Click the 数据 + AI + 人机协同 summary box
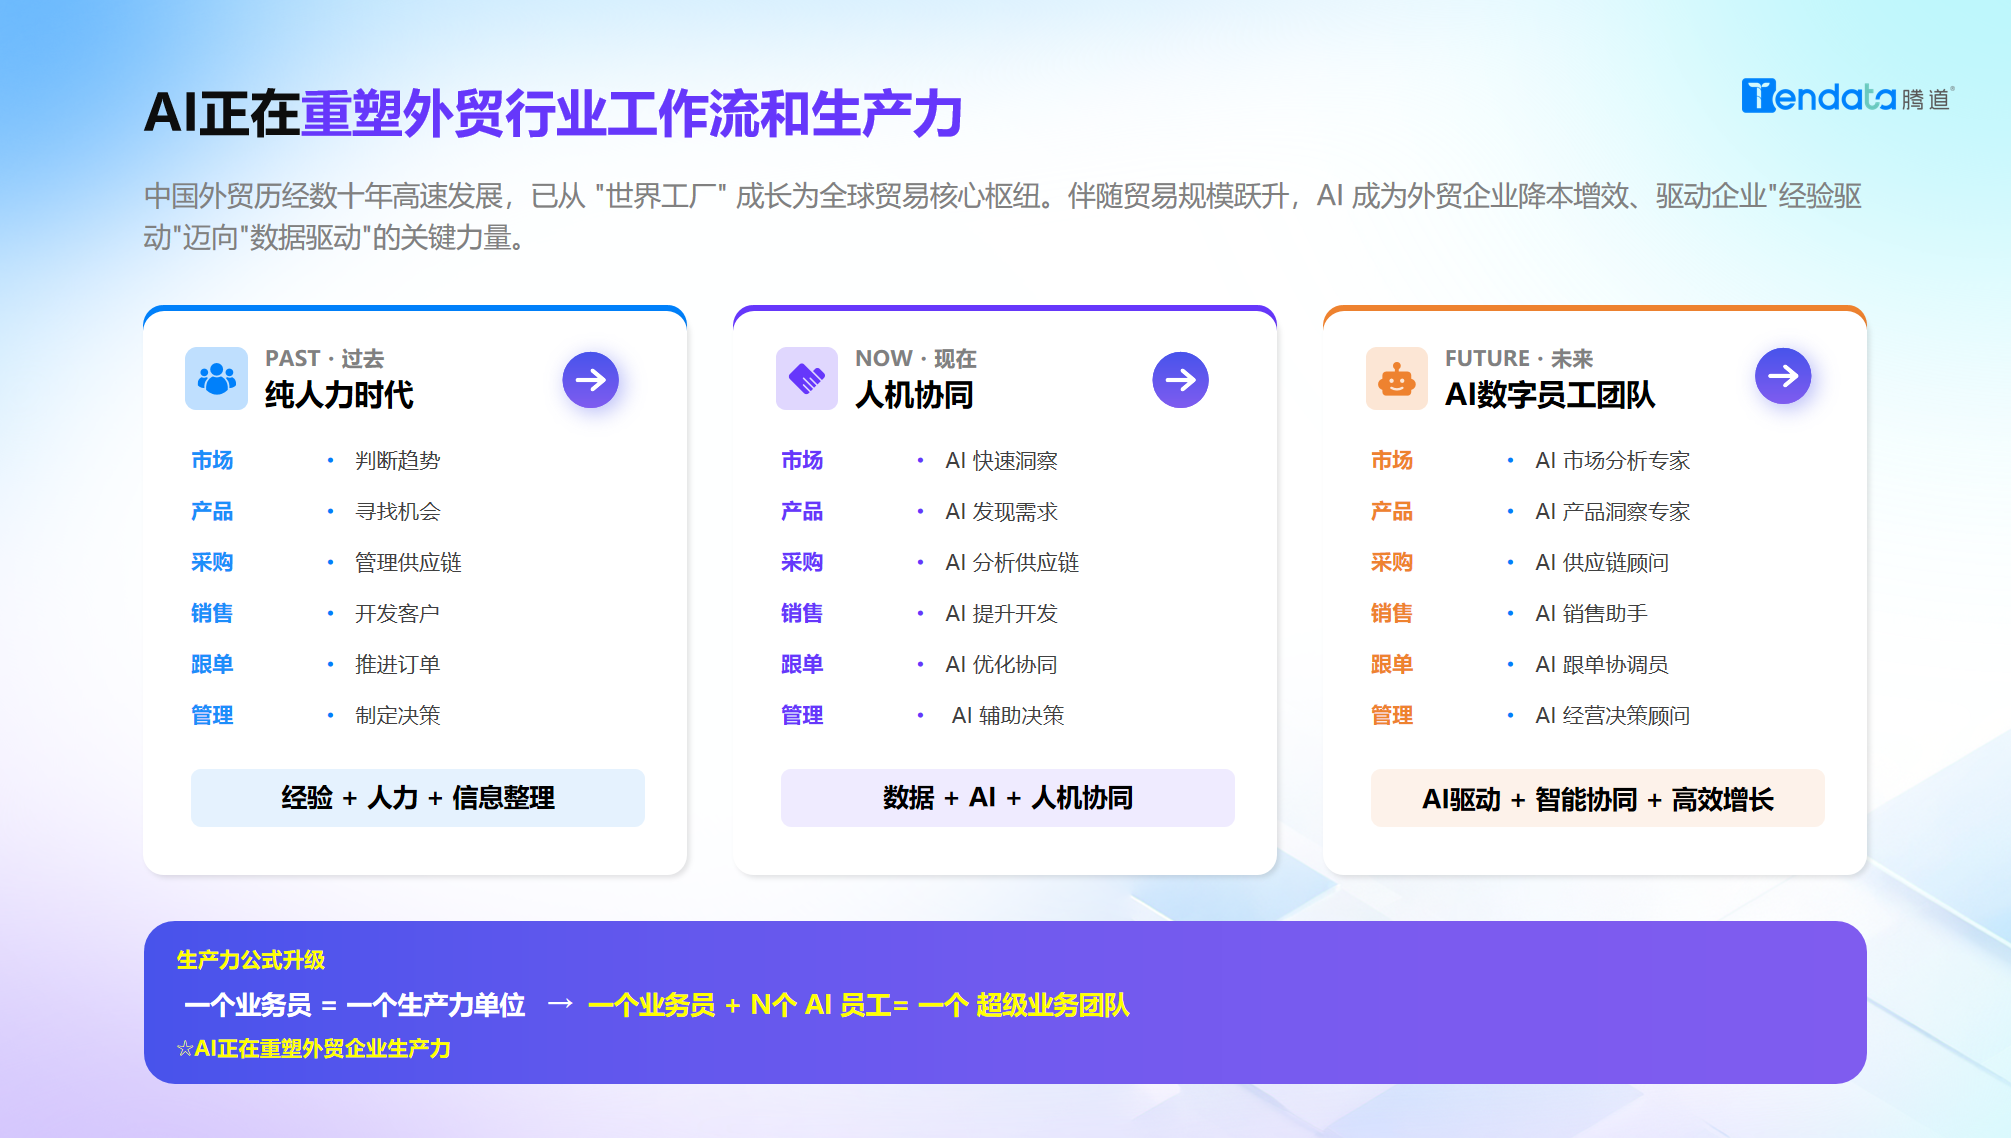 point(1008,798)
